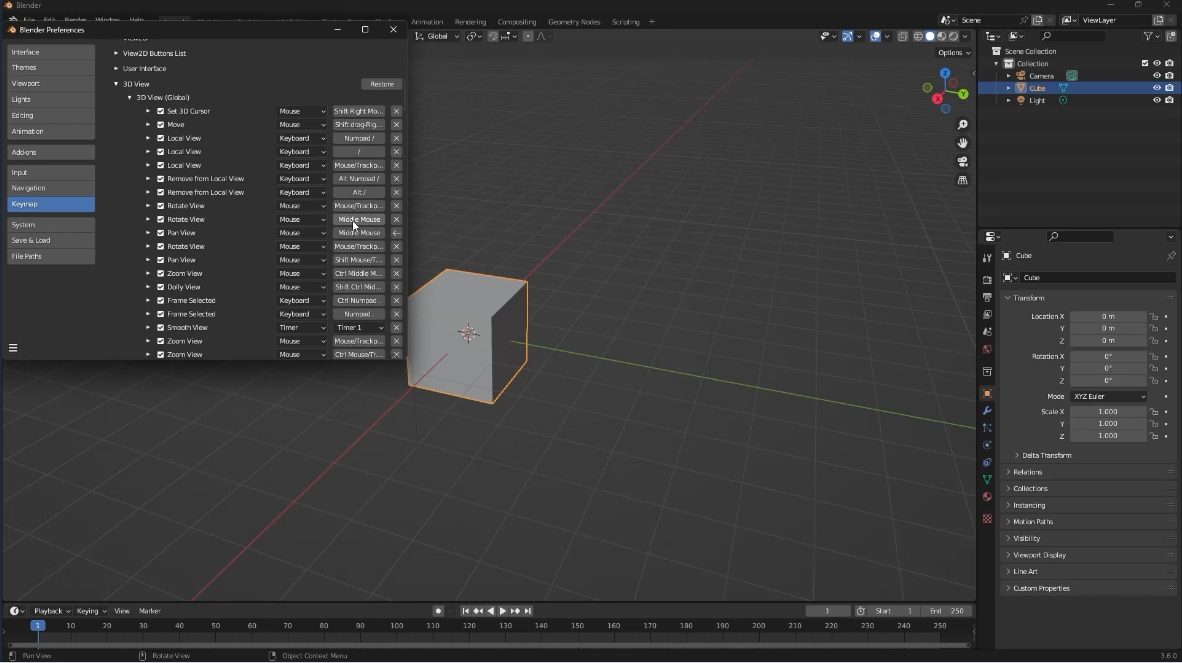The image size is (1182, 663).
Task: Open the Global transform orientation dropdown
Action: pyautogui.click(x=437, y=36)
